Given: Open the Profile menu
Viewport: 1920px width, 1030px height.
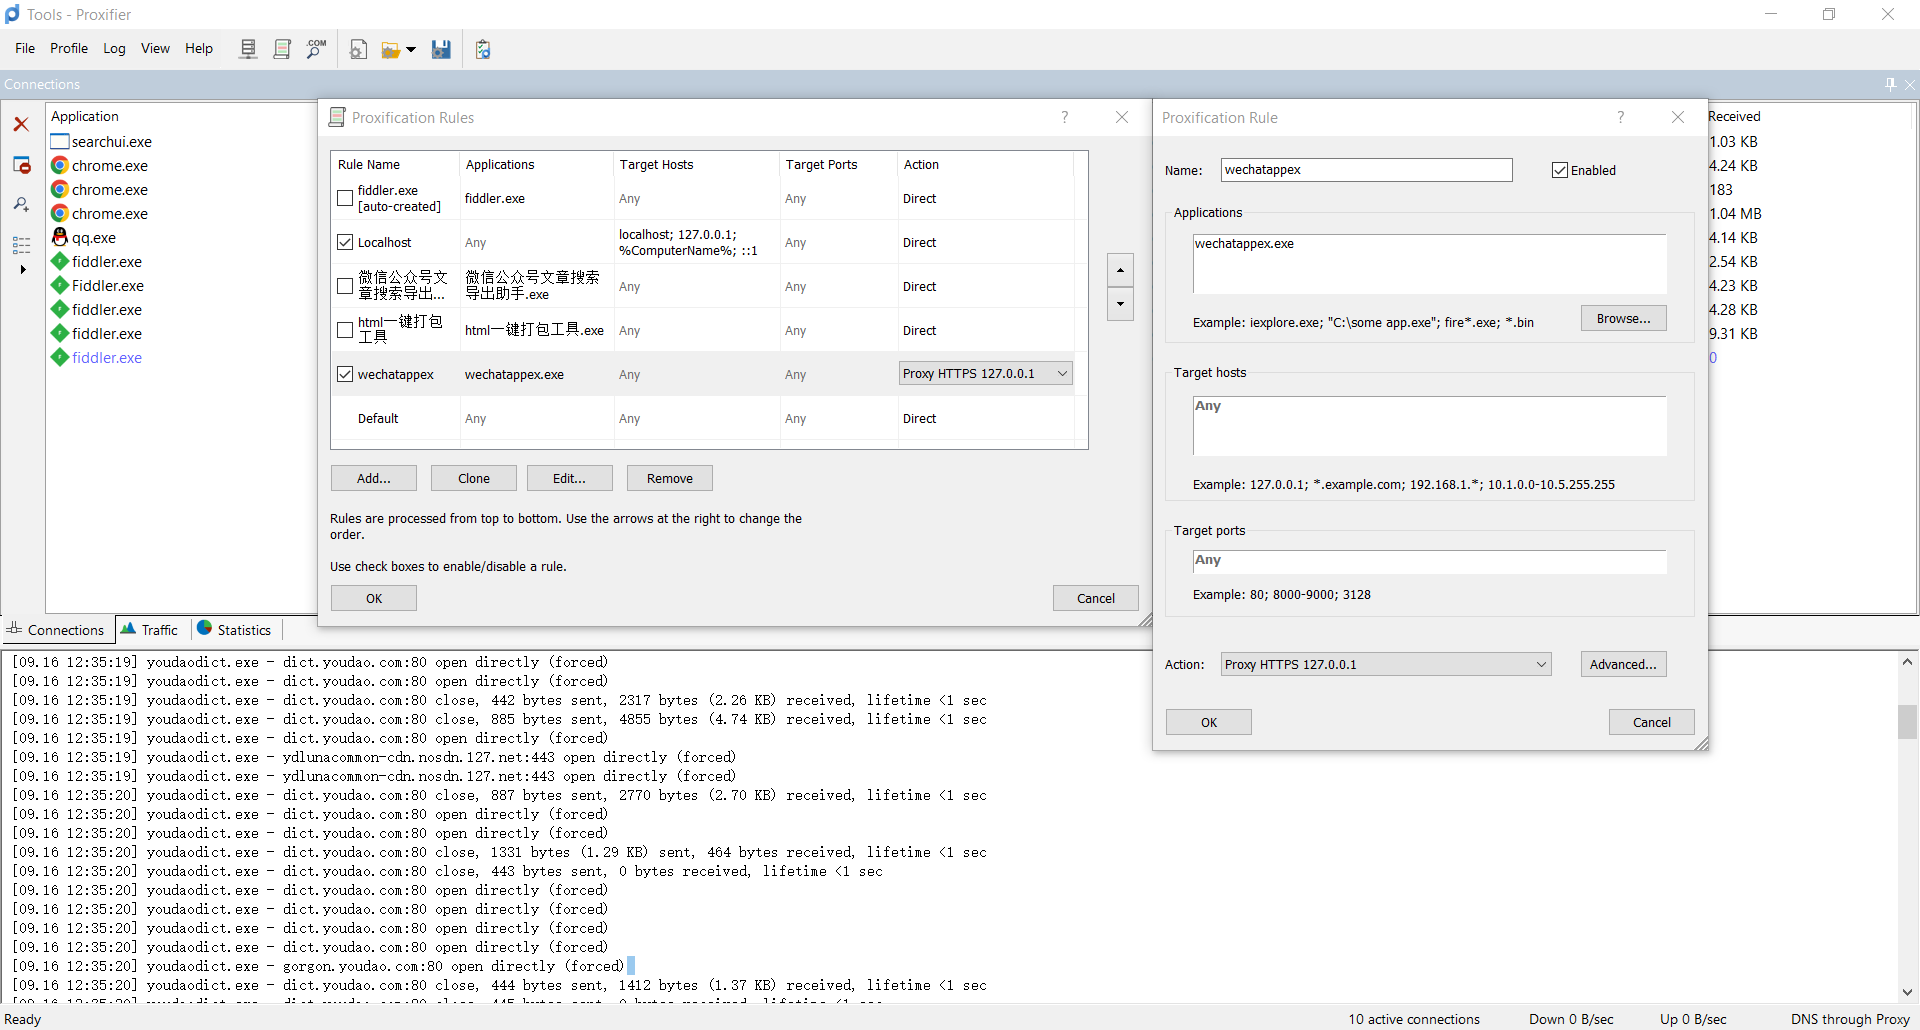Looking at the screenshot, I should (x=69, y=48).
